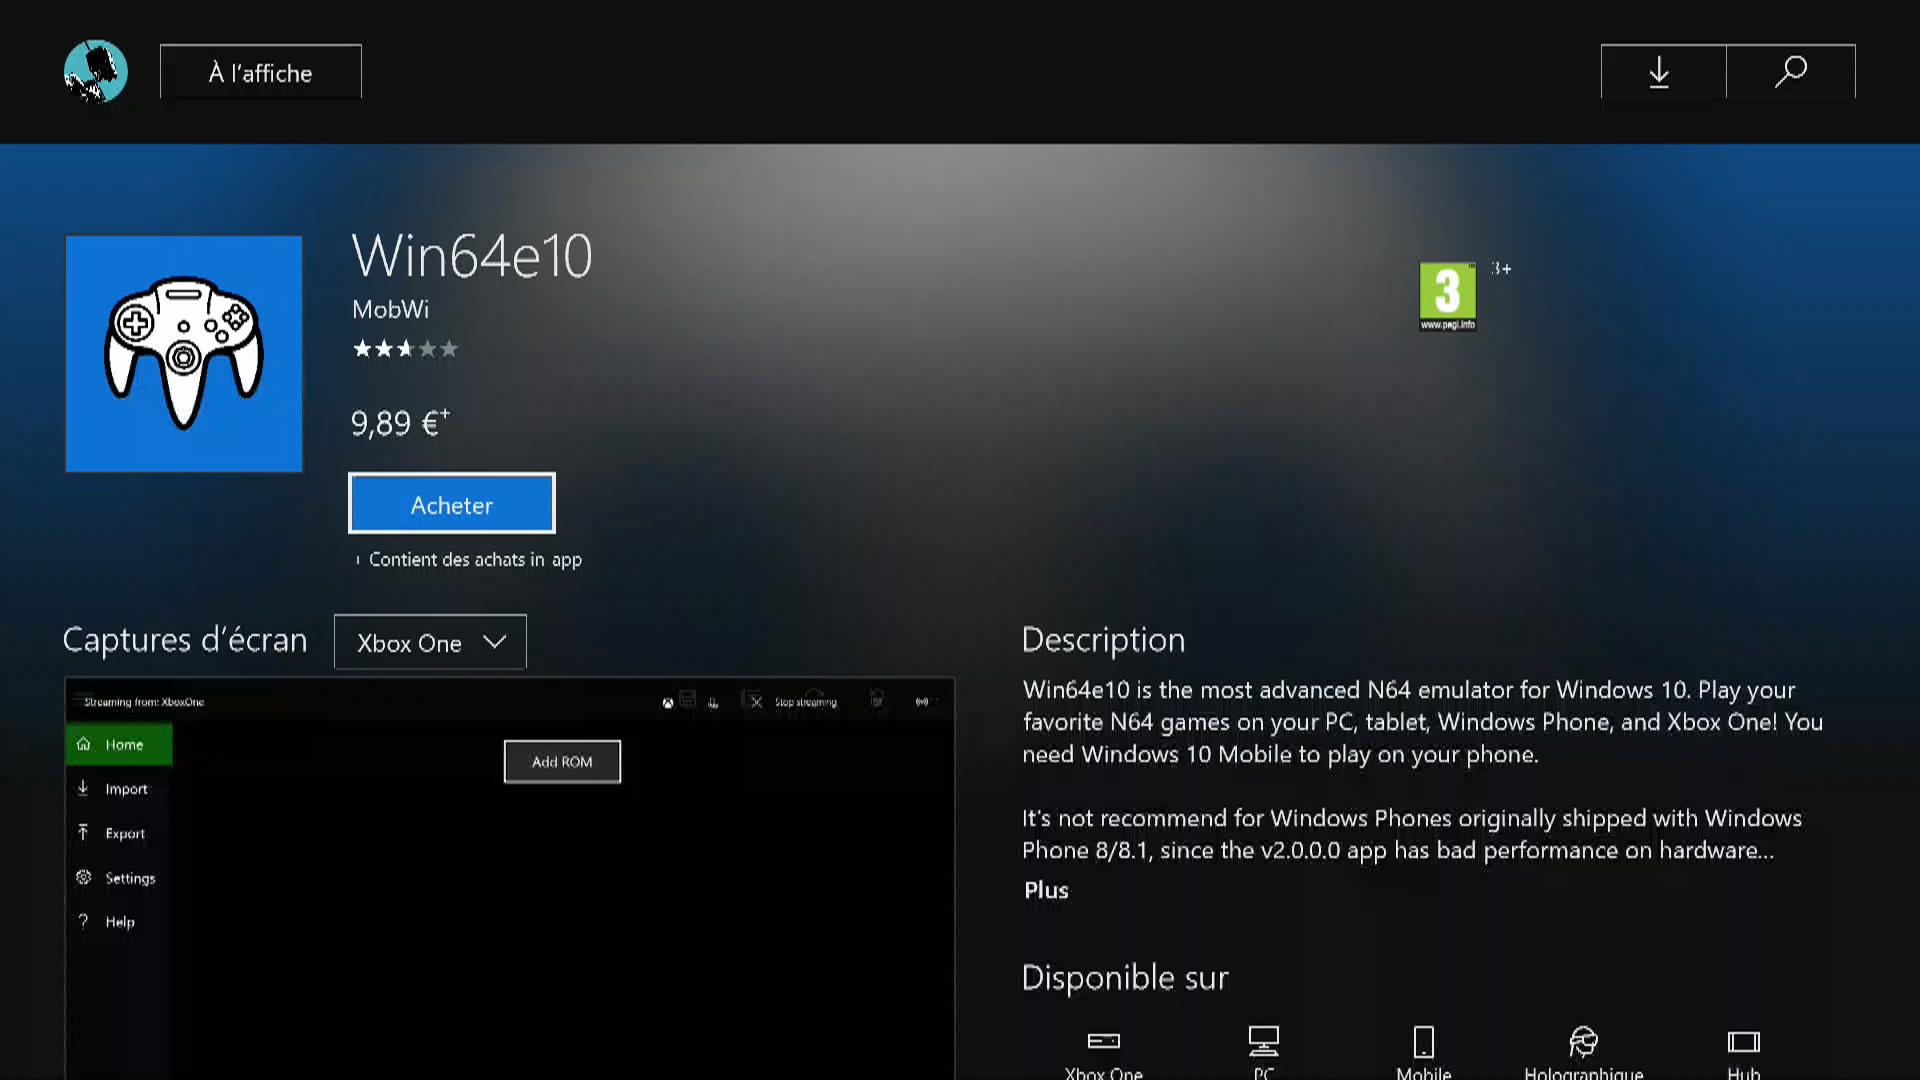Open the downloads queue icon

click(x=1660, y=72)
